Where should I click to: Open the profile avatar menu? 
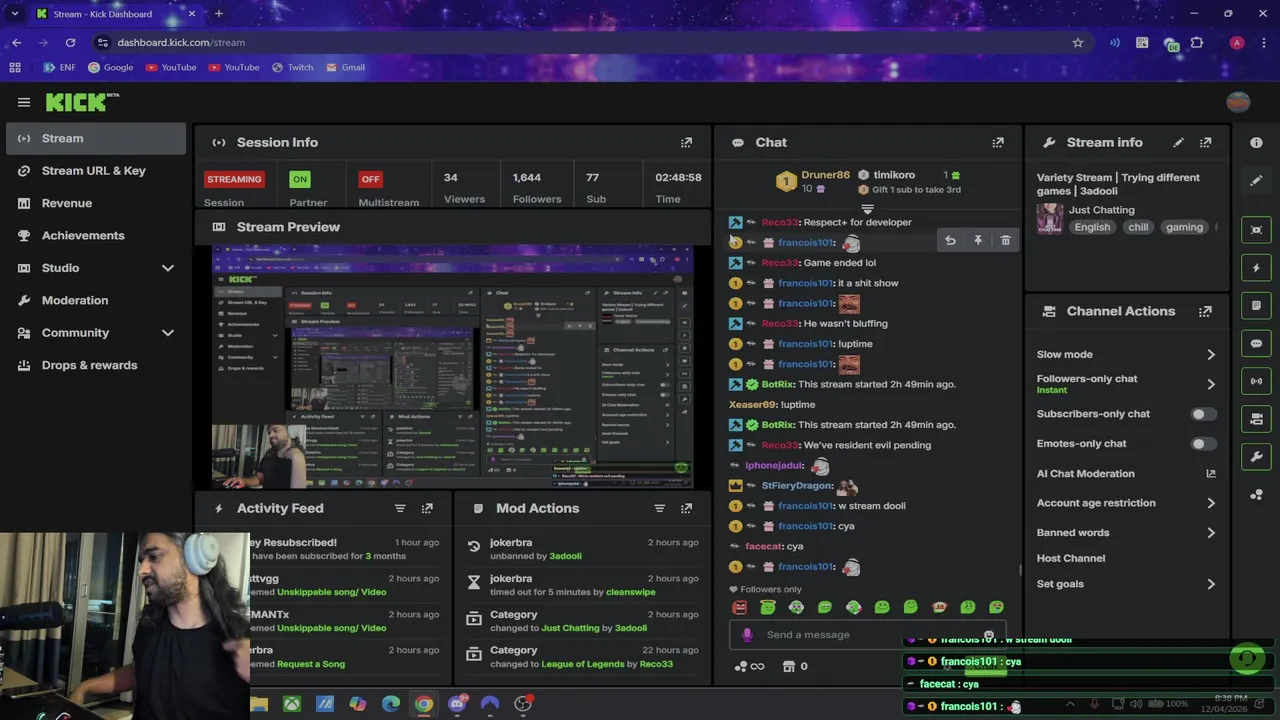[1238, 102]
